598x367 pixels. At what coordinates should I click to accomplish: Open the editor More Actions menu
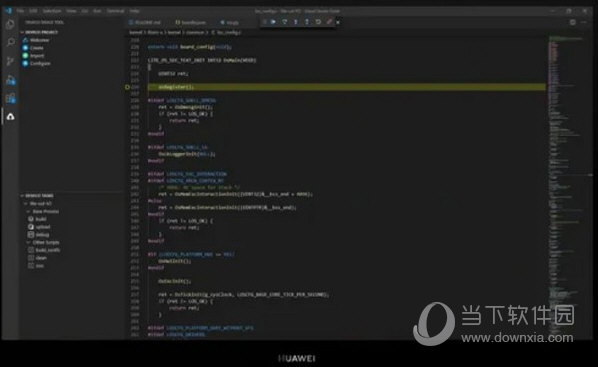[x=584, y=23]
